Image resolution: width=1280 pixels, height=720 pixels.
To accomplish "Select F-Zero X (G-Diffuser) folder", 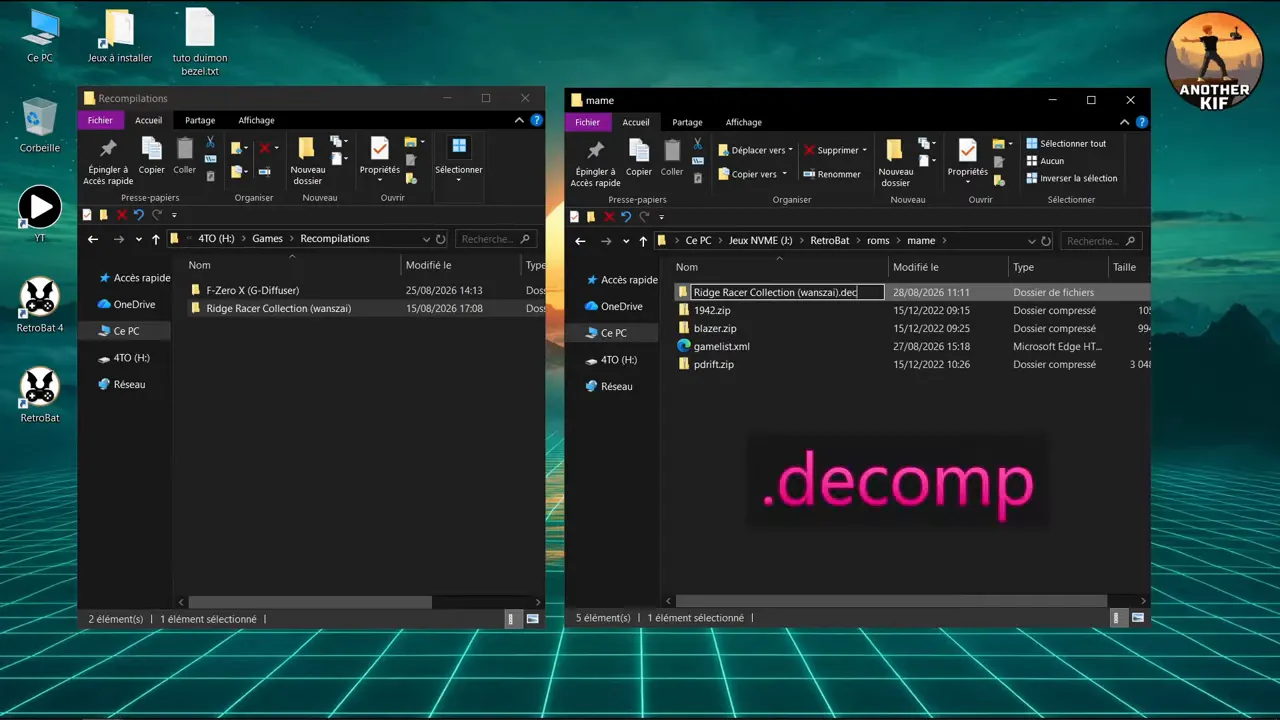I will [253, 290].
